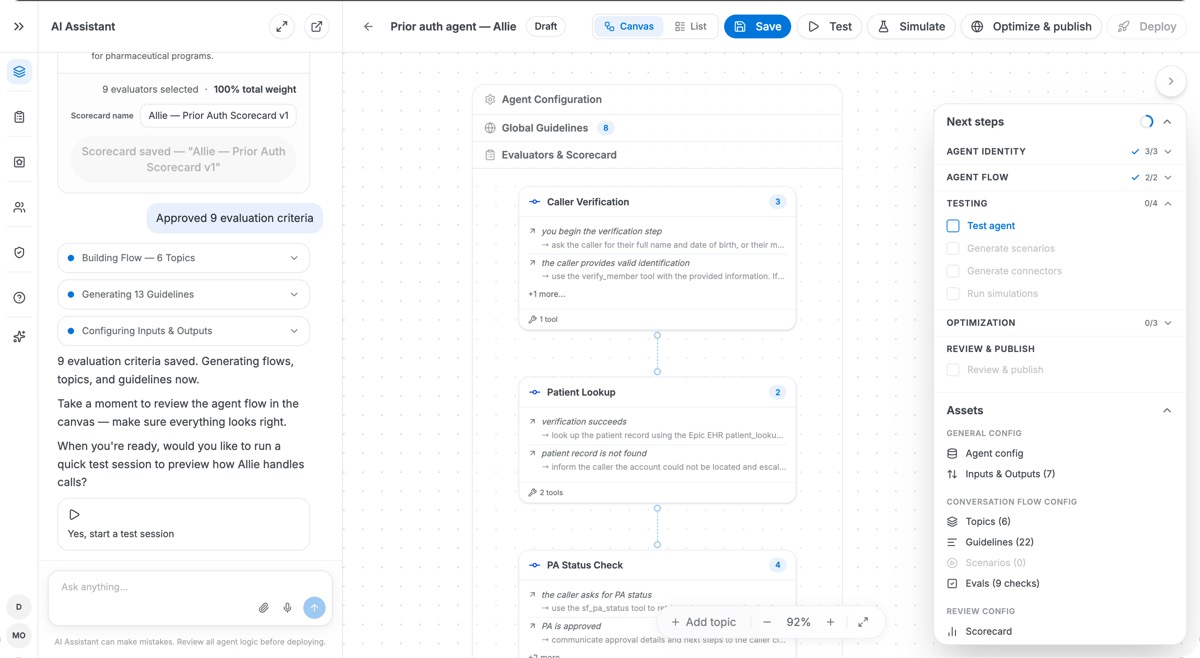
Task: Check the Review & publish checkbox
Action: click(x=953, y=370)
